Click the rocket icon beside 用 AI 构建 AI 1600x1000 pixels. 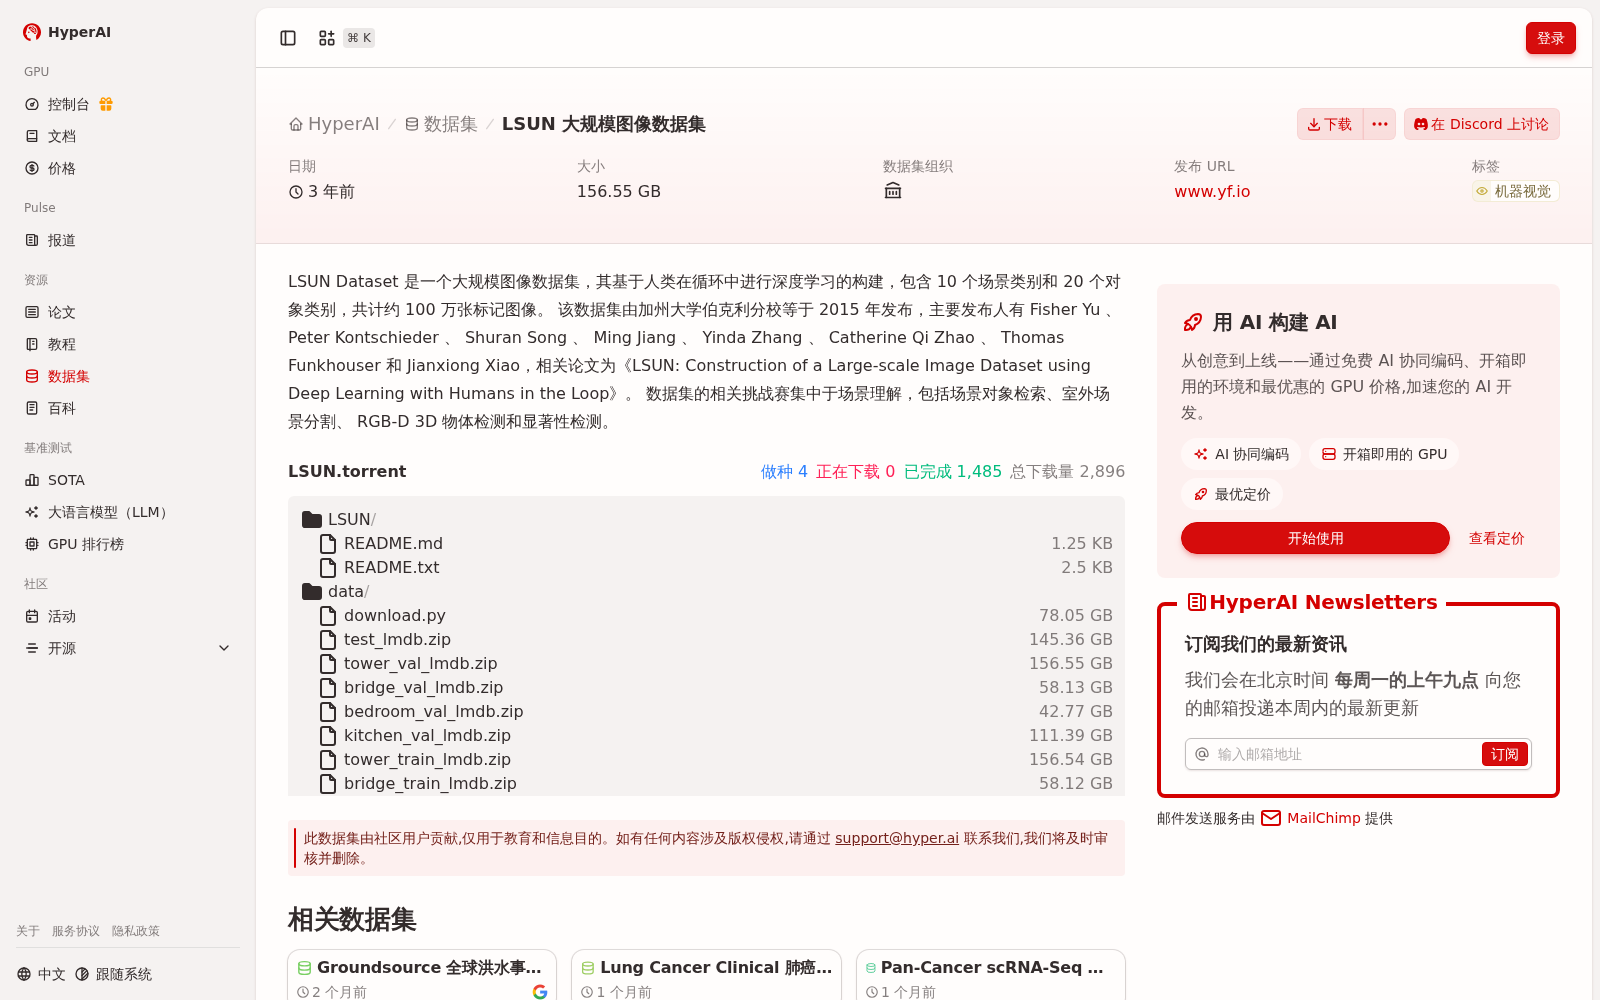[1192, 322]
